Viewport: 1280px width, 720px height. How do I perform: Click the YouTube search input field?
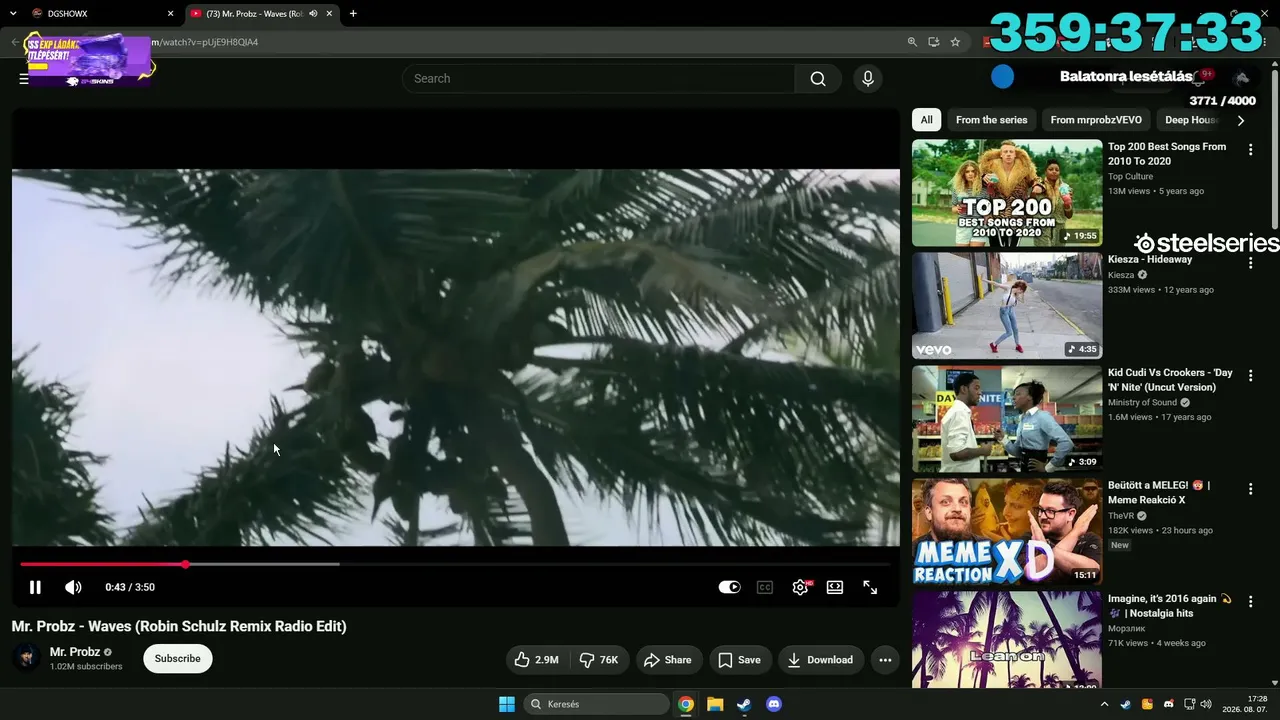598,79
